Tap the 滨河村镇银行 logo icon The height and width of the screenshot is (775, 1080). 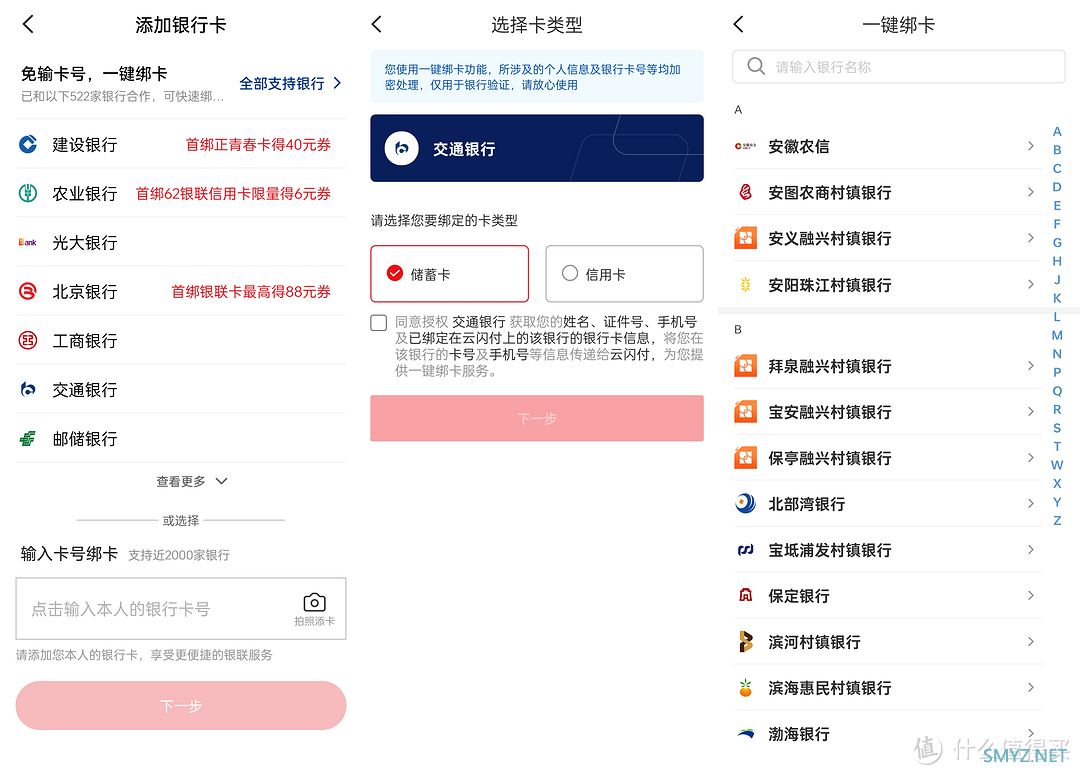(745, 641)
